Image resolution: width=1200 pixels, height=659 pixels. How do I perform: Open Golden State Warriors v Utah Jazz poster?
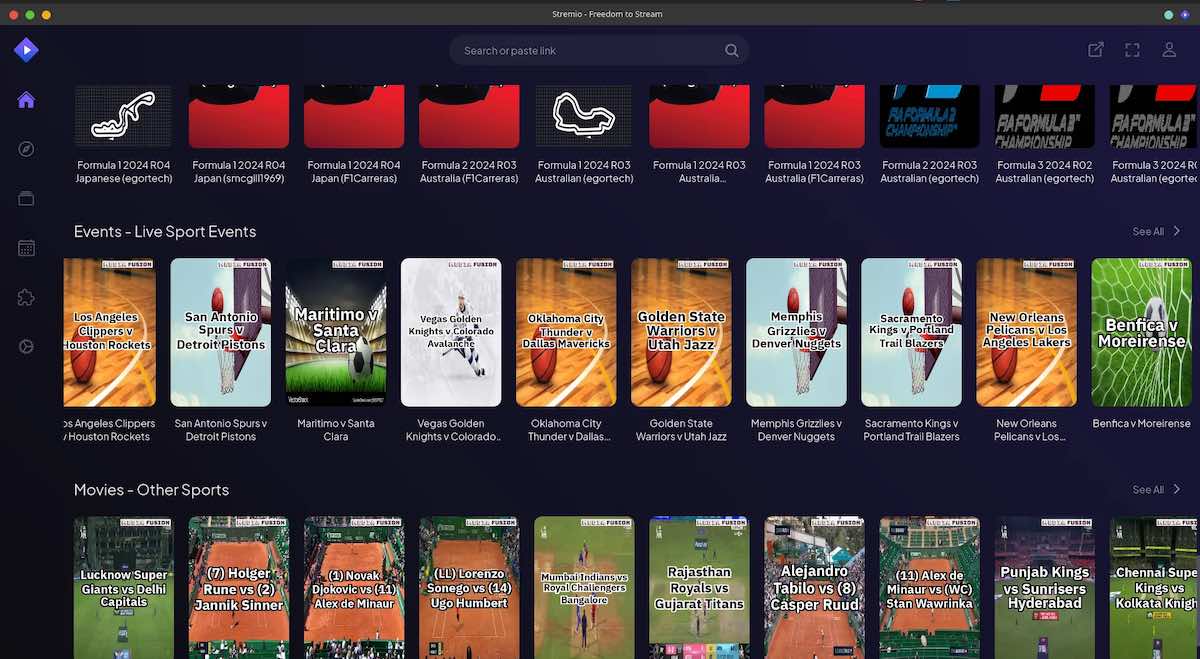pos(680,333)
